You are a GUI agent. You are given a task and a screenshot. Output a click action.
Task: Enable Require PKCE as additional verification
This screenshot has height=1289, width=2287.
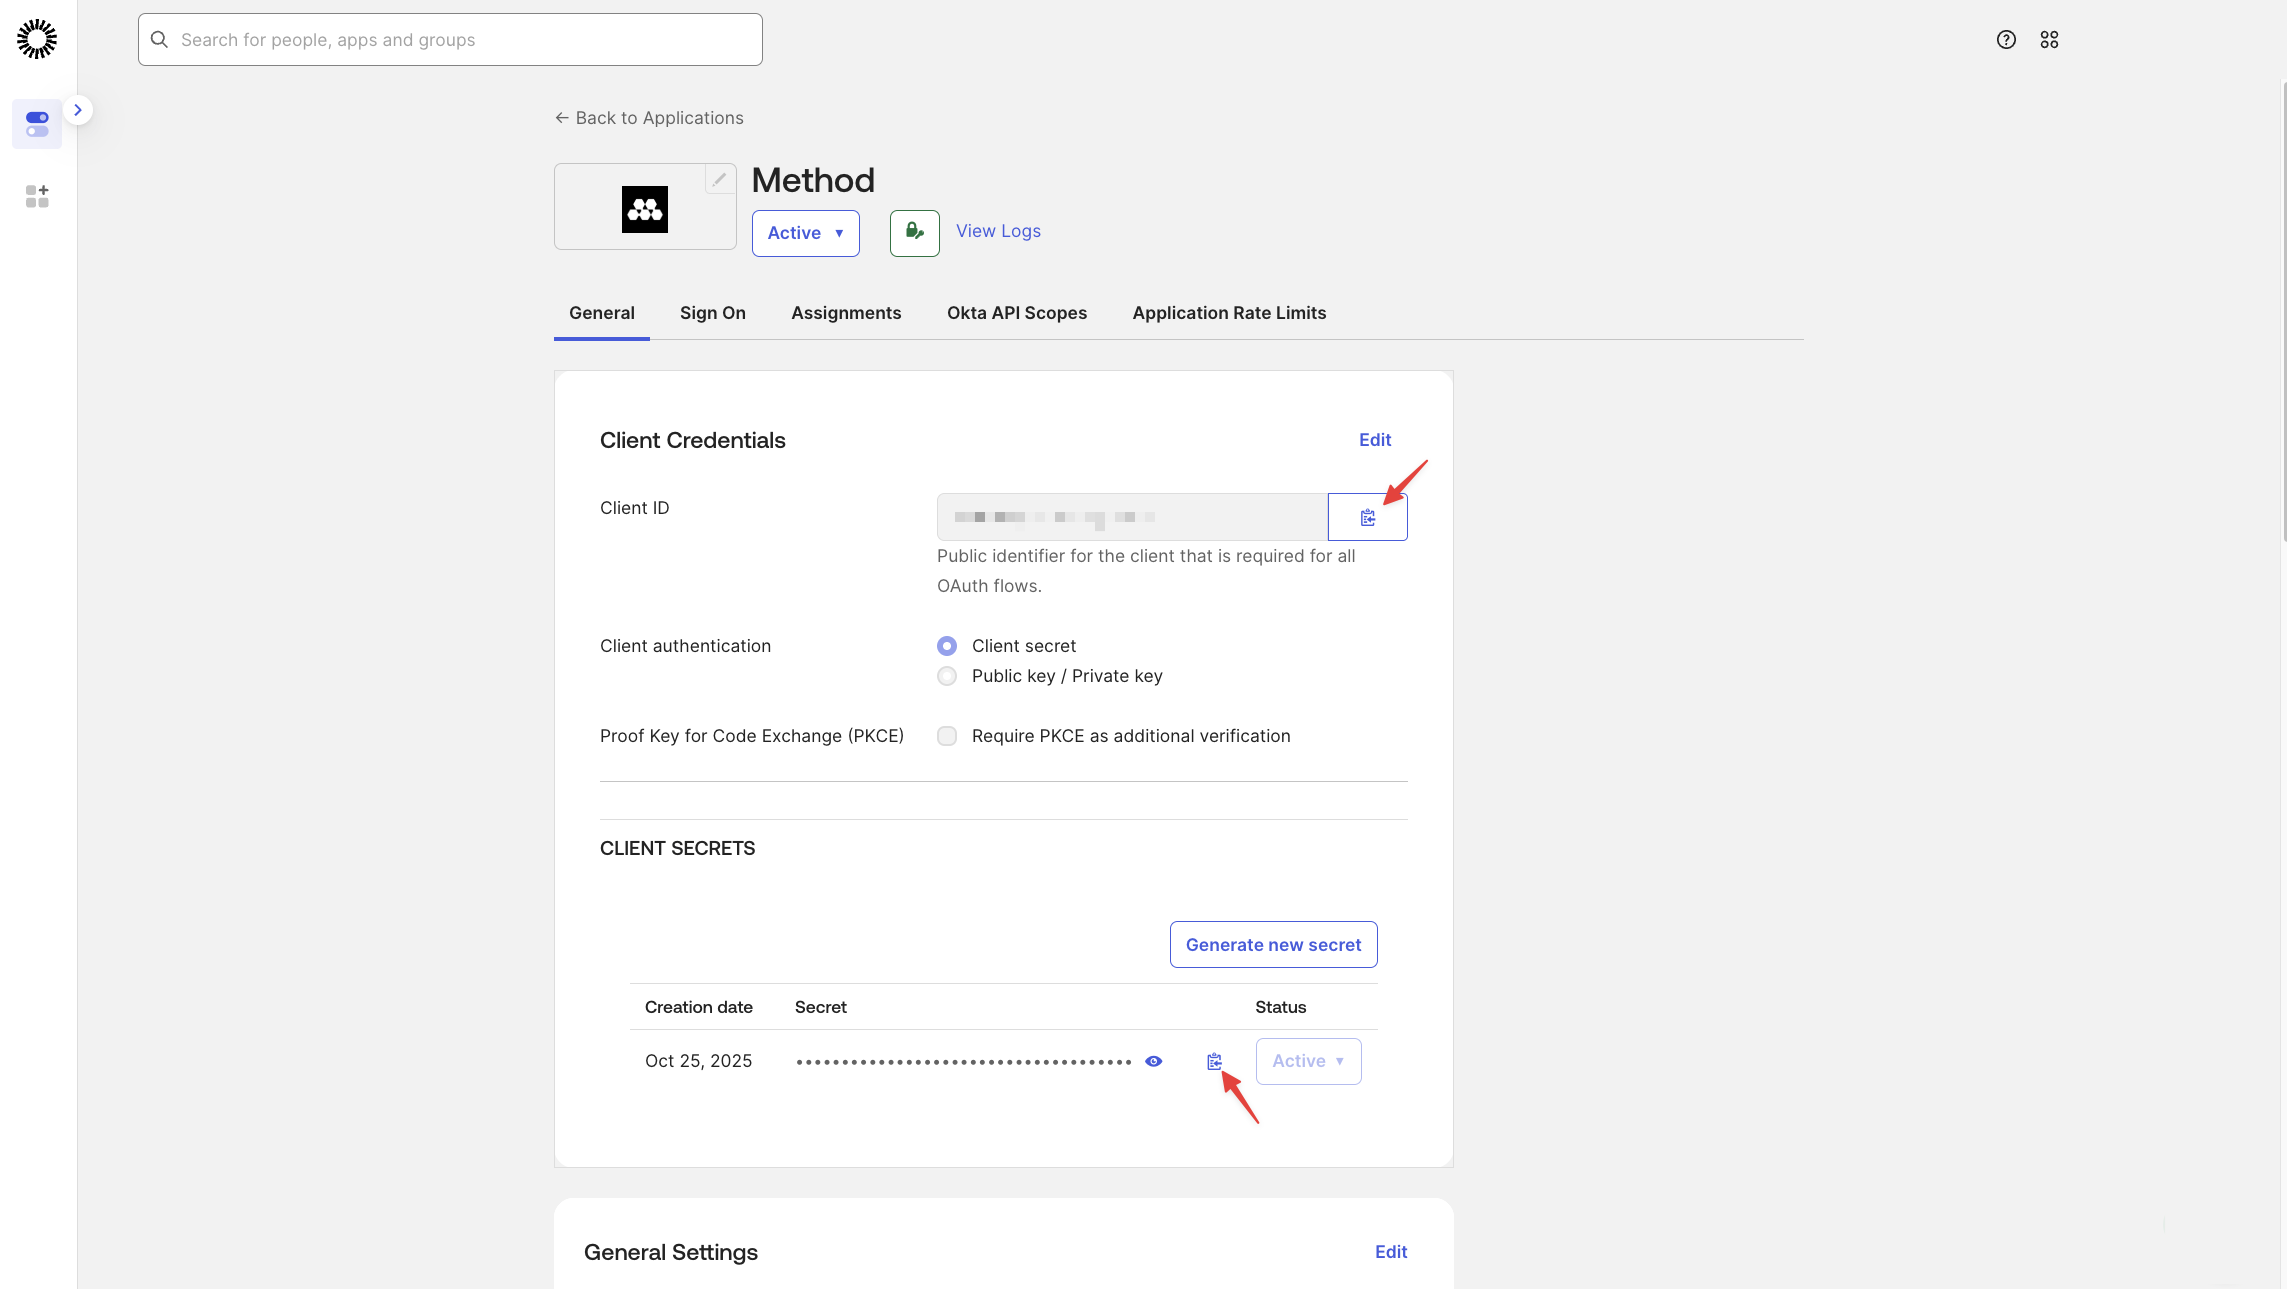pyautogui.click(x=947, y=736)
